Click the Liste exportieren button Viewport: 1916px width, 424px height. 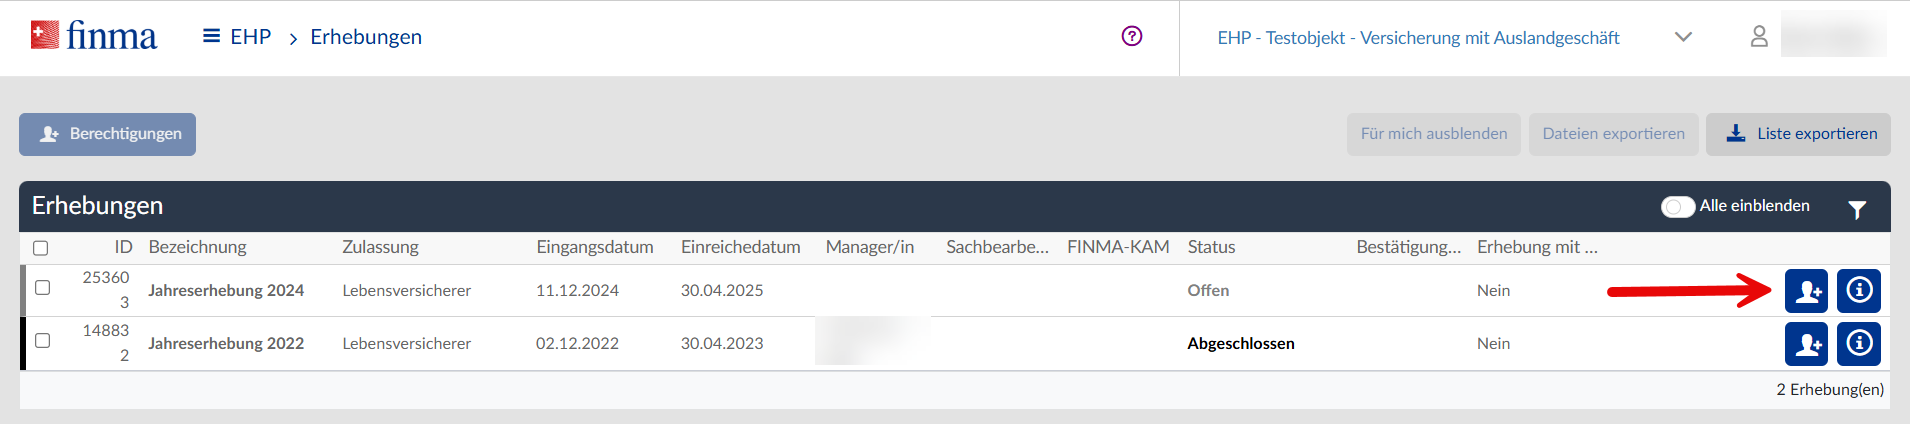pos(1798,134)
